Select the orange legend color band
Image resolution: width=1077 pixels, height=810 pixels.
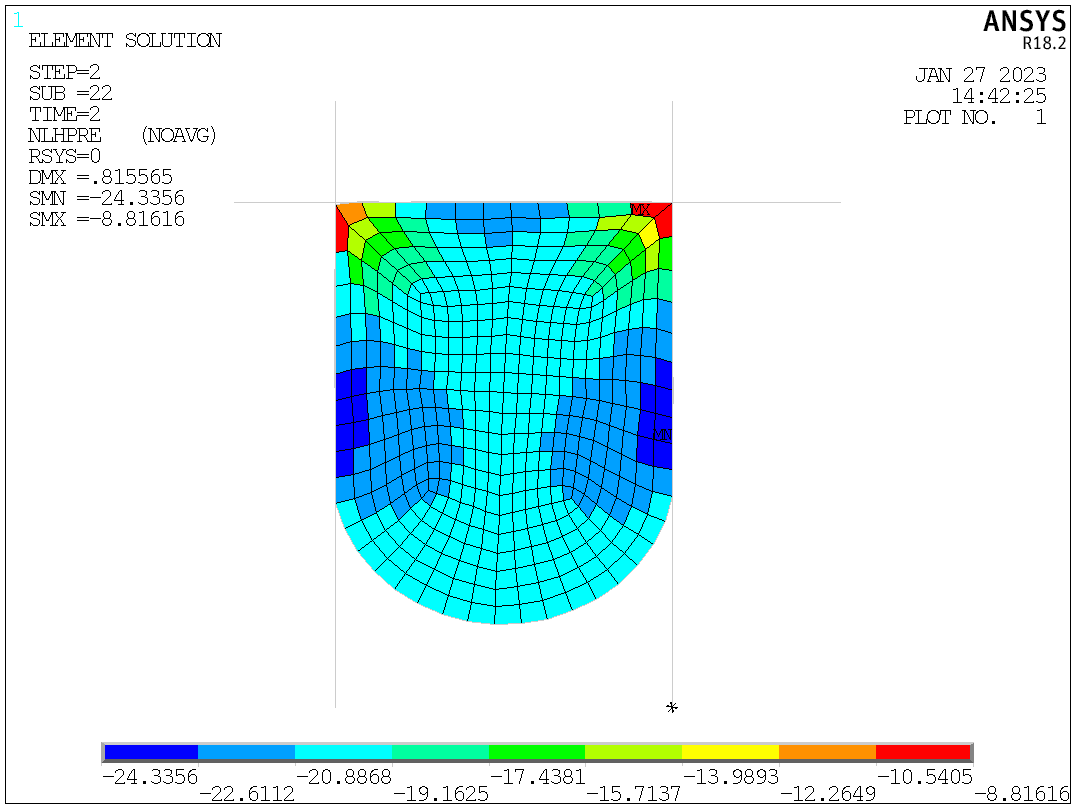pyautogui.click(x=827, y=752)
